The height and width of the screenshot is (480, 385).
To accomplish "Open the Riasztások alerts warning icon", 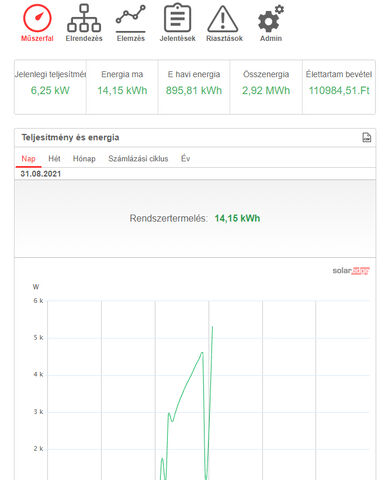I will (223, 19).
